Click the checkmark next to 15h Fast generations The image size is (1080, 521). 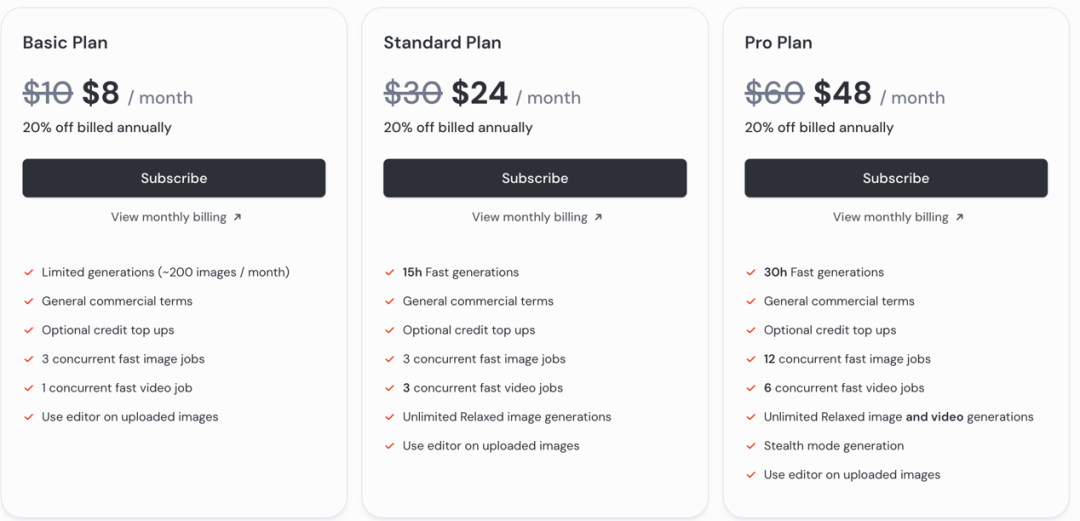click(389, 272)
